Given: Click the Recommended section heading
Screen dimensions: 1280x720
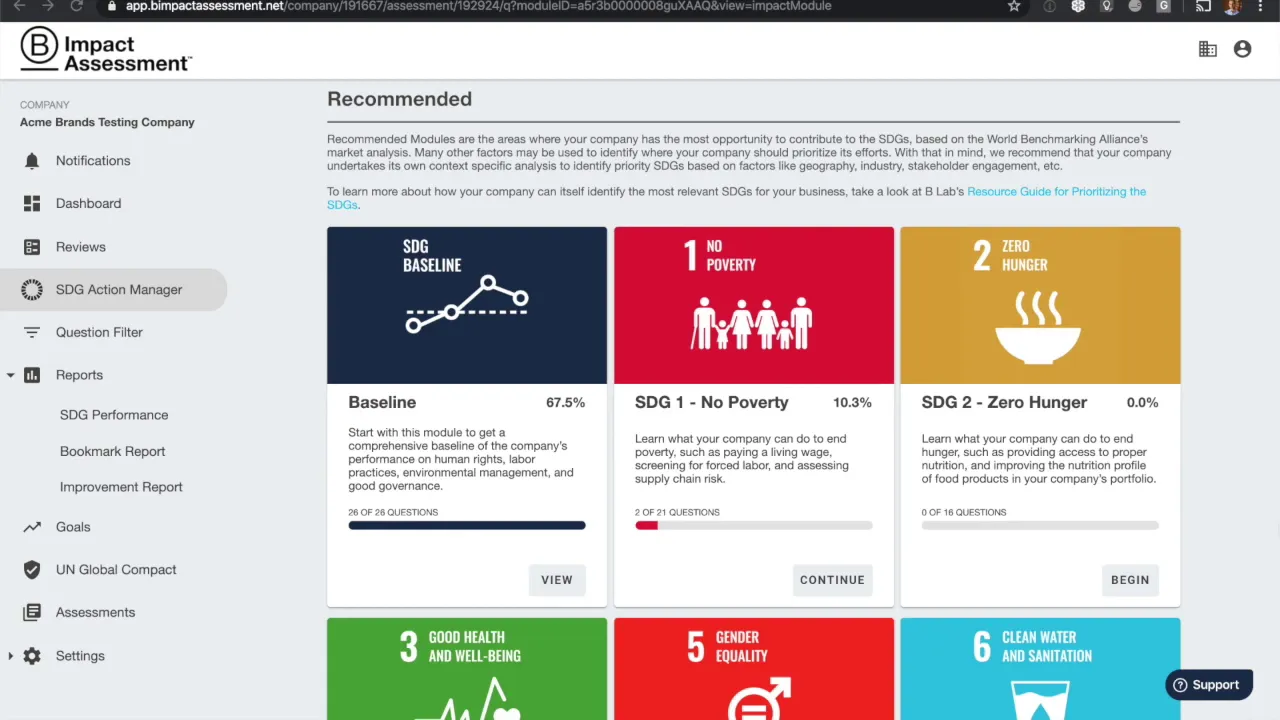Looking at the screenshot, I should 399,99.
